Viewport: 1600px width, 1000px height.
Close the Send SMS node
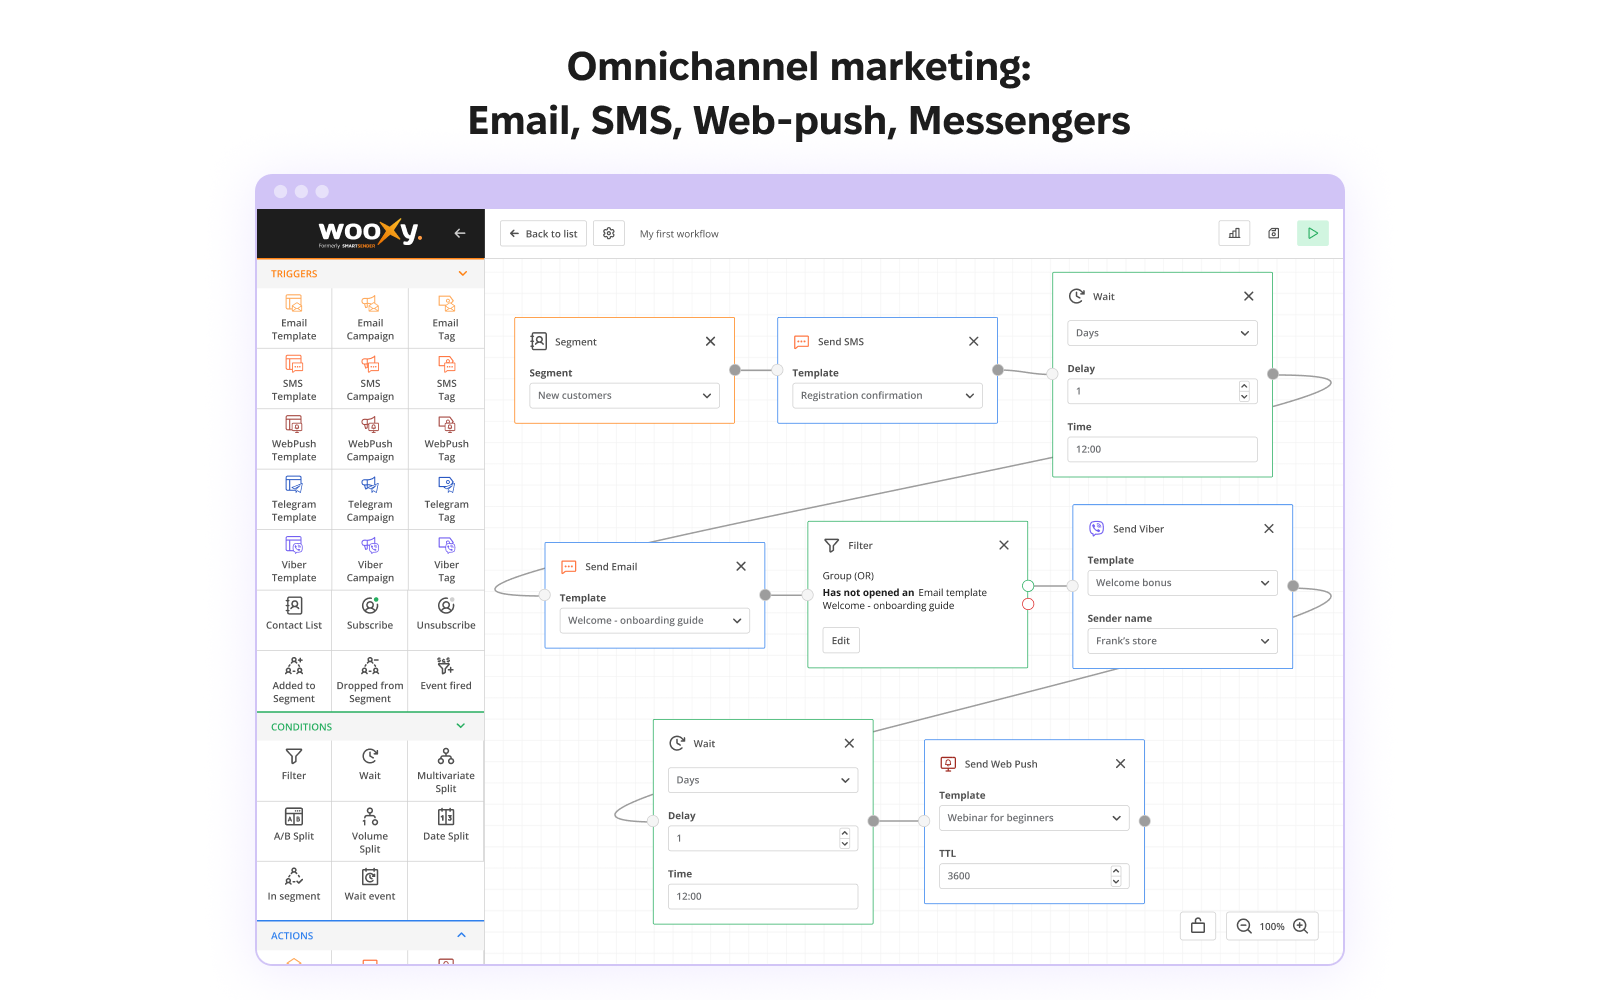pyautogui.click(x=974, y=342)
